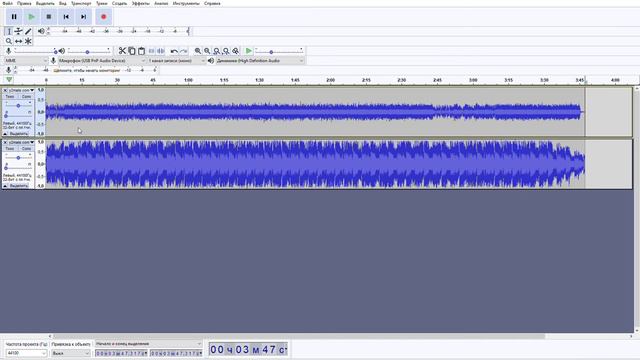Copy the selection with the copy icon
Viewport: 640px width, 360px height.
(x=132, y=51)
